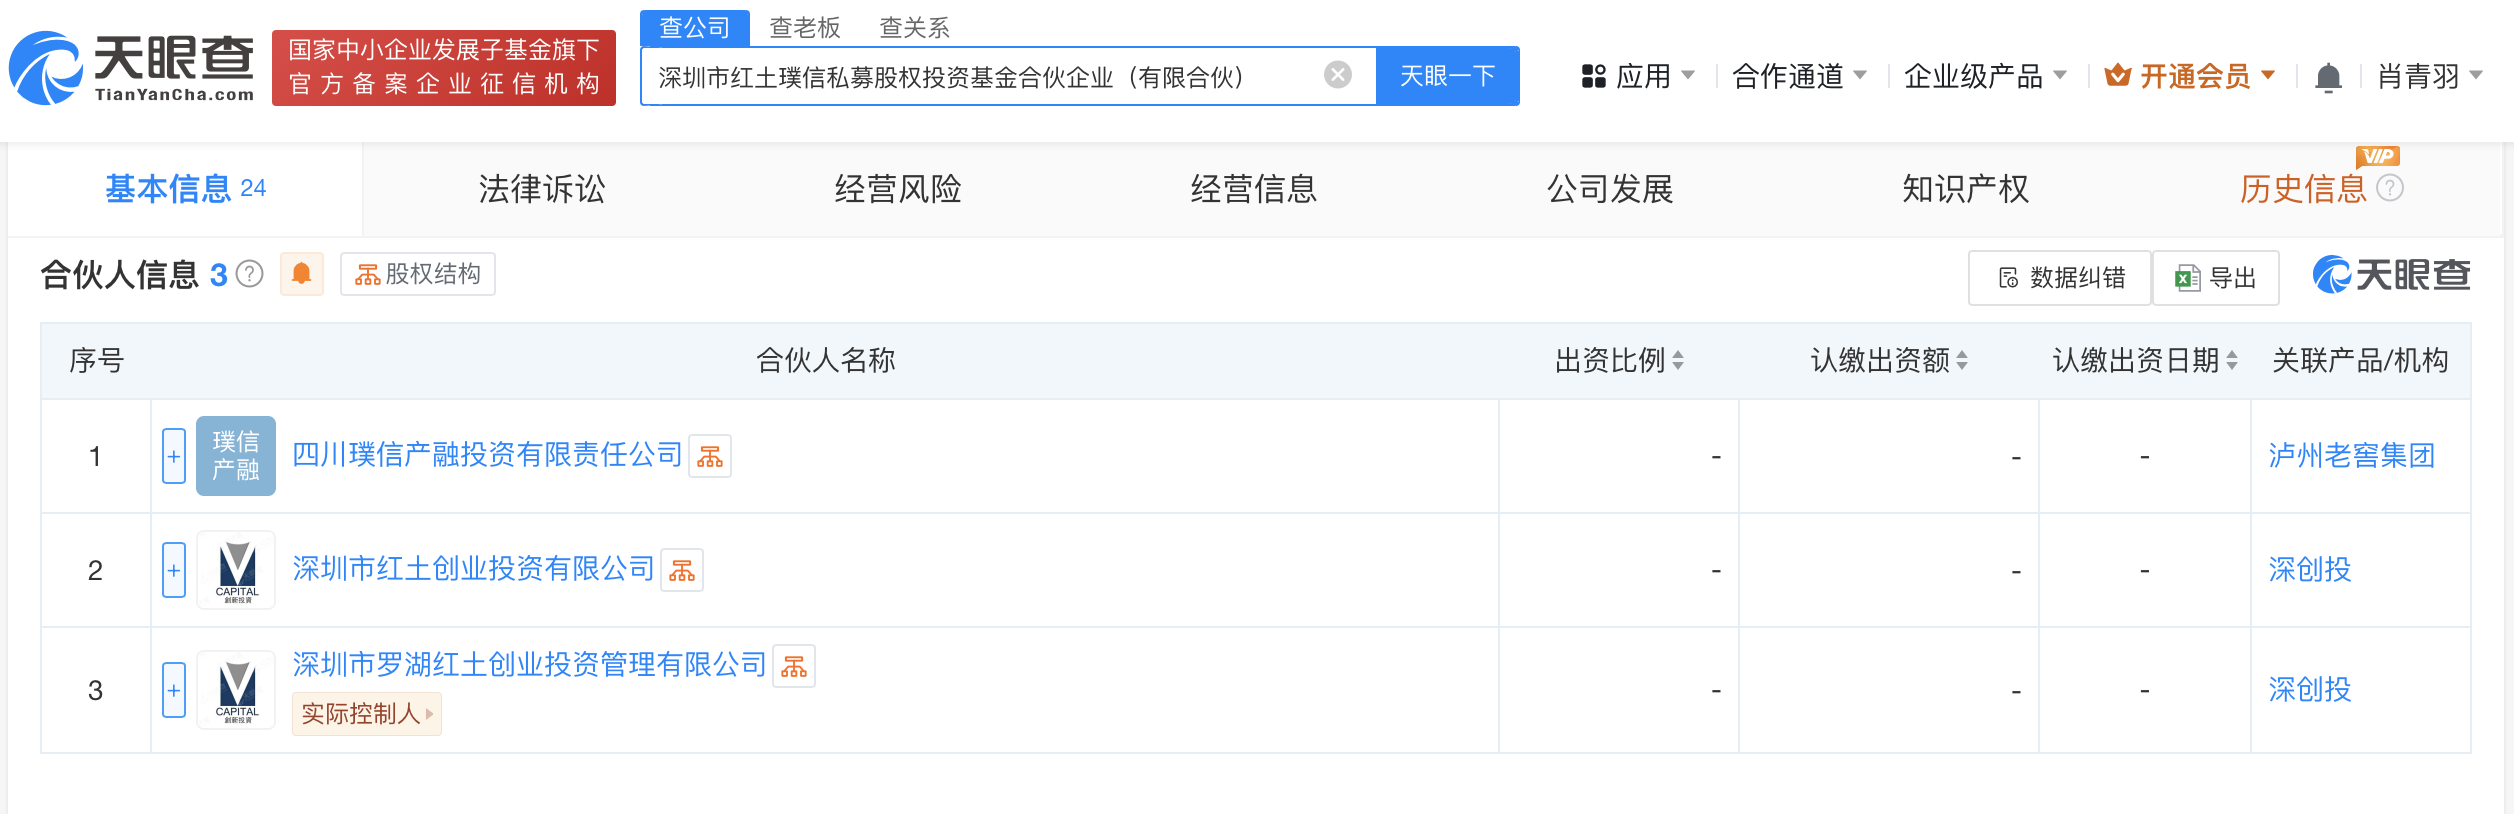
Task: Open 深圳市红土创业投资有限公司 link
Action: point(473,569)
